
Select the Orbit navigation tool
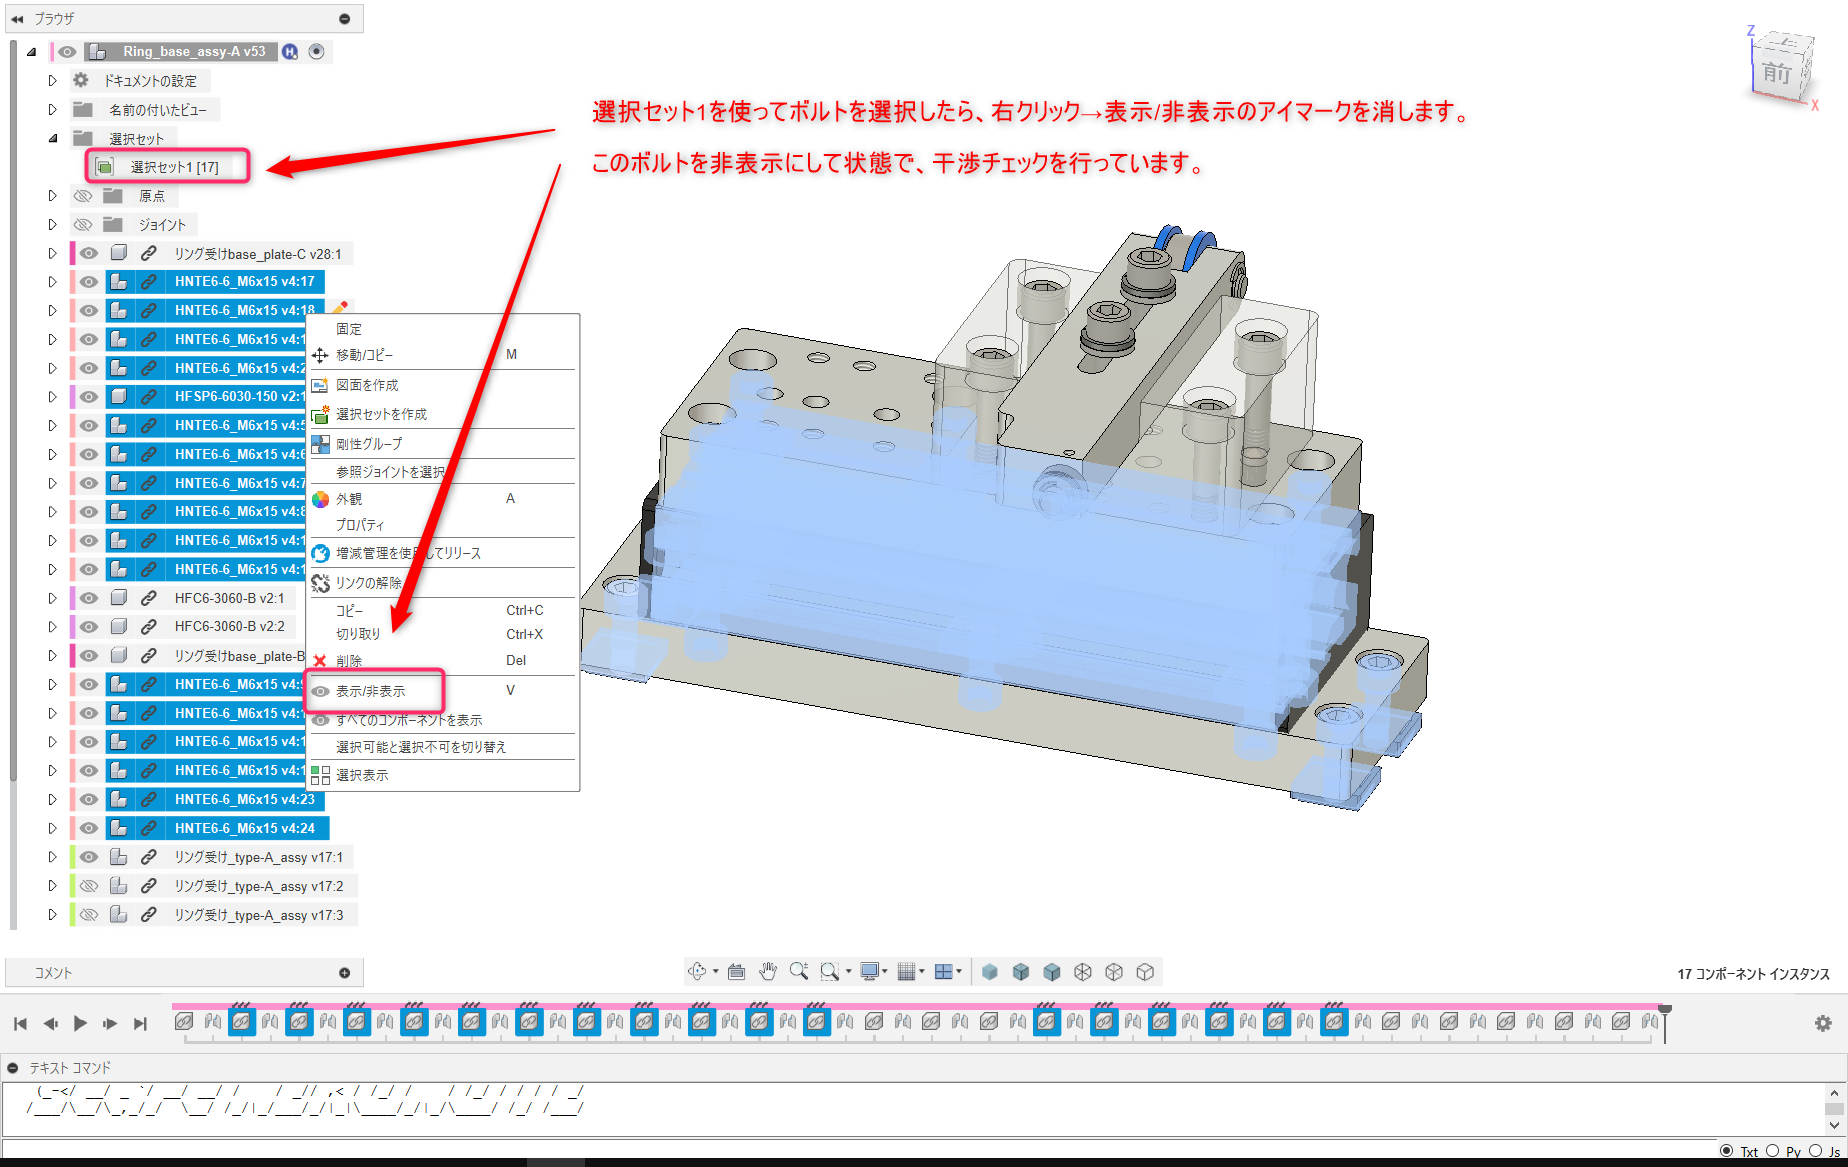click(697, 971)
